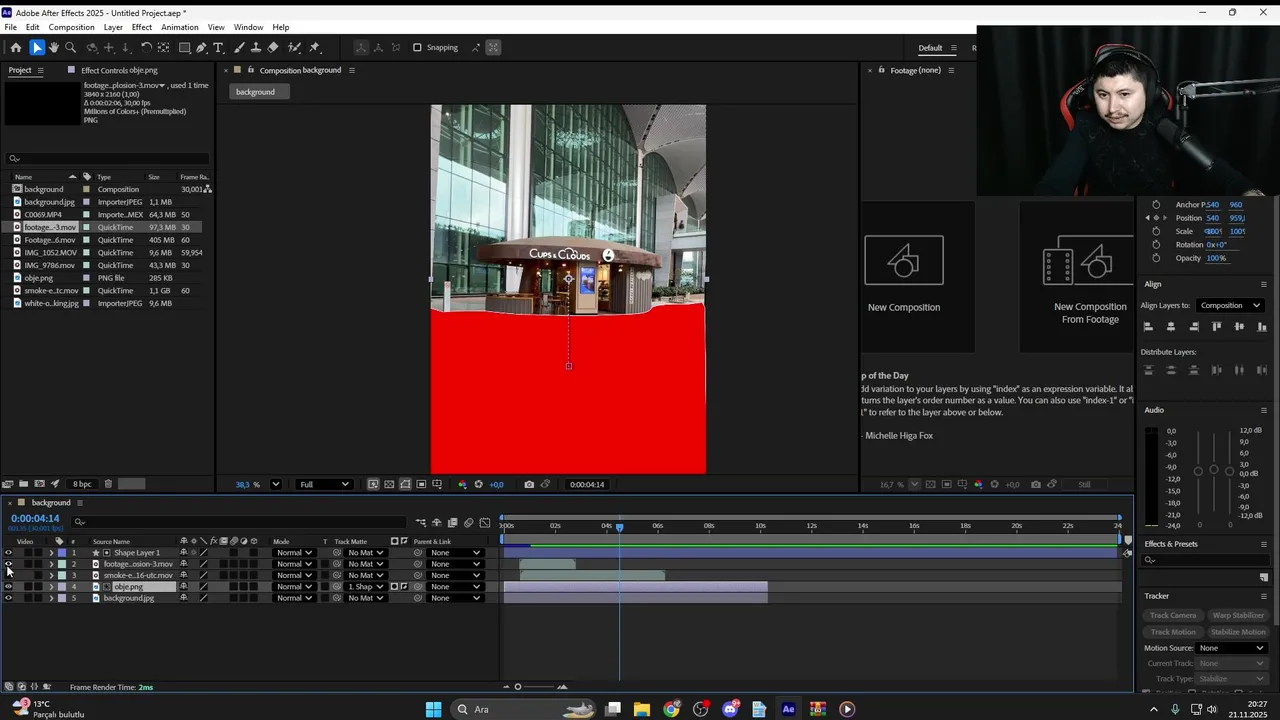Screen dimensions: 1280x720
Task: Switch to Effect Controls obje.png tab
Action: click(119, 70)
